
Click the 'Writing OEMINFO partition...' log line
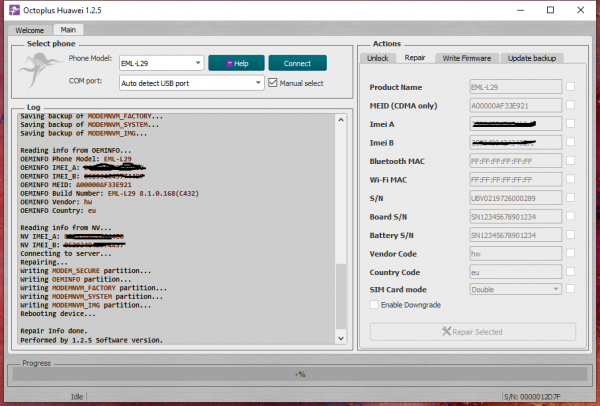(76, 279)
